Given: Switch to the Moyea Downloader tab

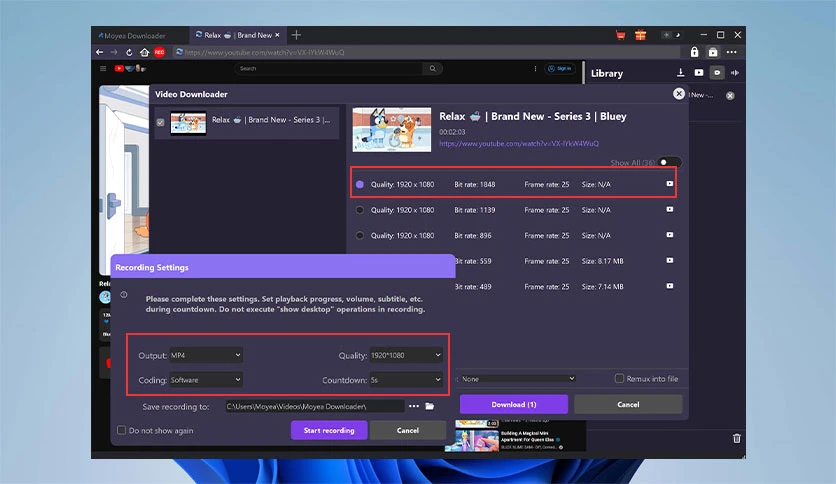Looking at the screenshot, I should click(140, 36).
